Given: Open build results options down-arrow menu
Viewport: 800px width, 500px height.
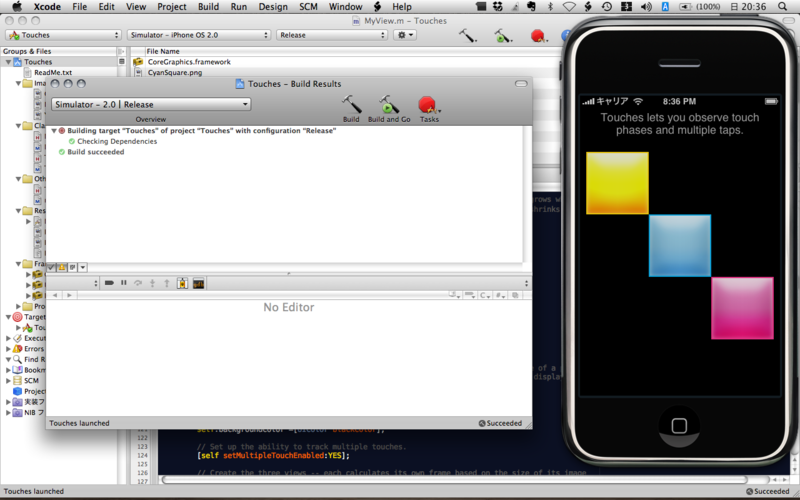Looking at the screenshot, I should click(x=83, y=267).
